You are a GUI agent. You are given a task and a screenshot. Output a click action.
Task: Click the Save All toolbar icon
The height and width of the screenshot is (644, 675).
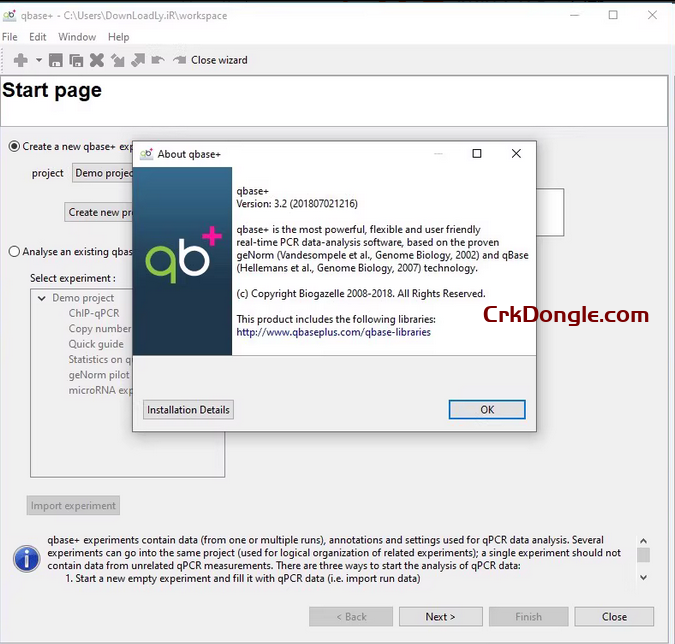click(x=76, y=60)
